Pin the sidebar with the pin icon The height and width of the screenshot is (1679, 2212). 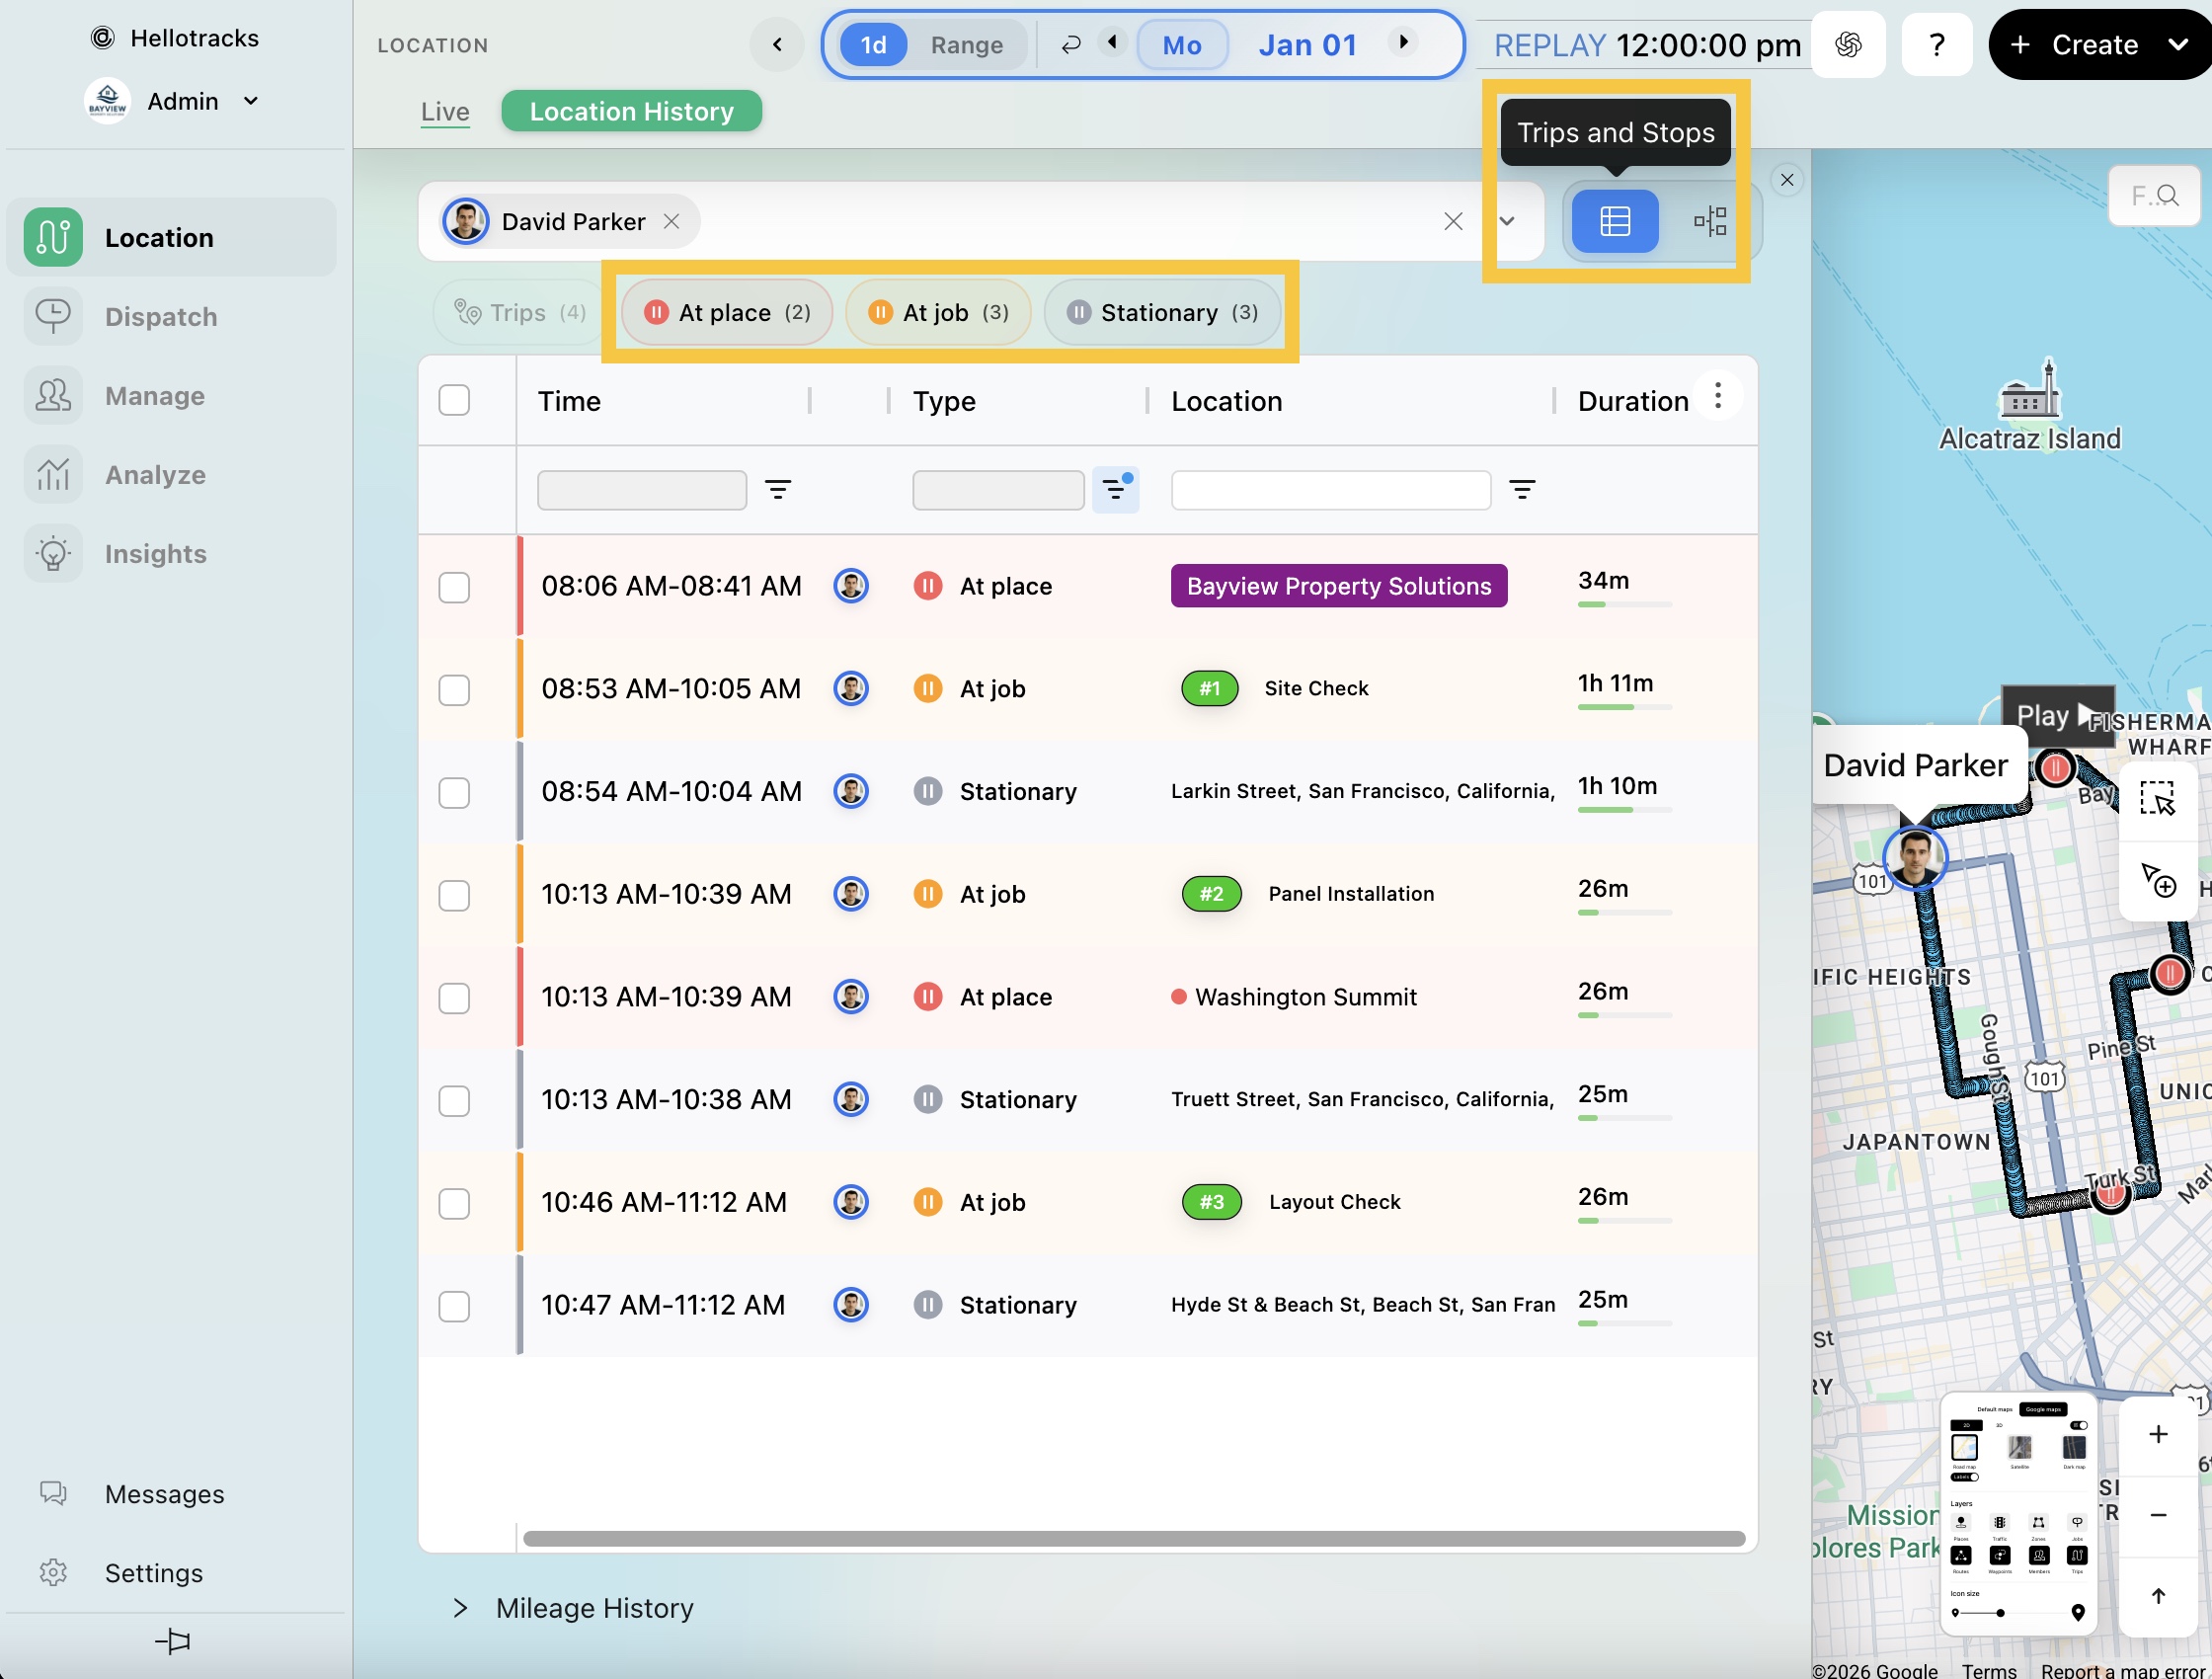[172, 1641]
